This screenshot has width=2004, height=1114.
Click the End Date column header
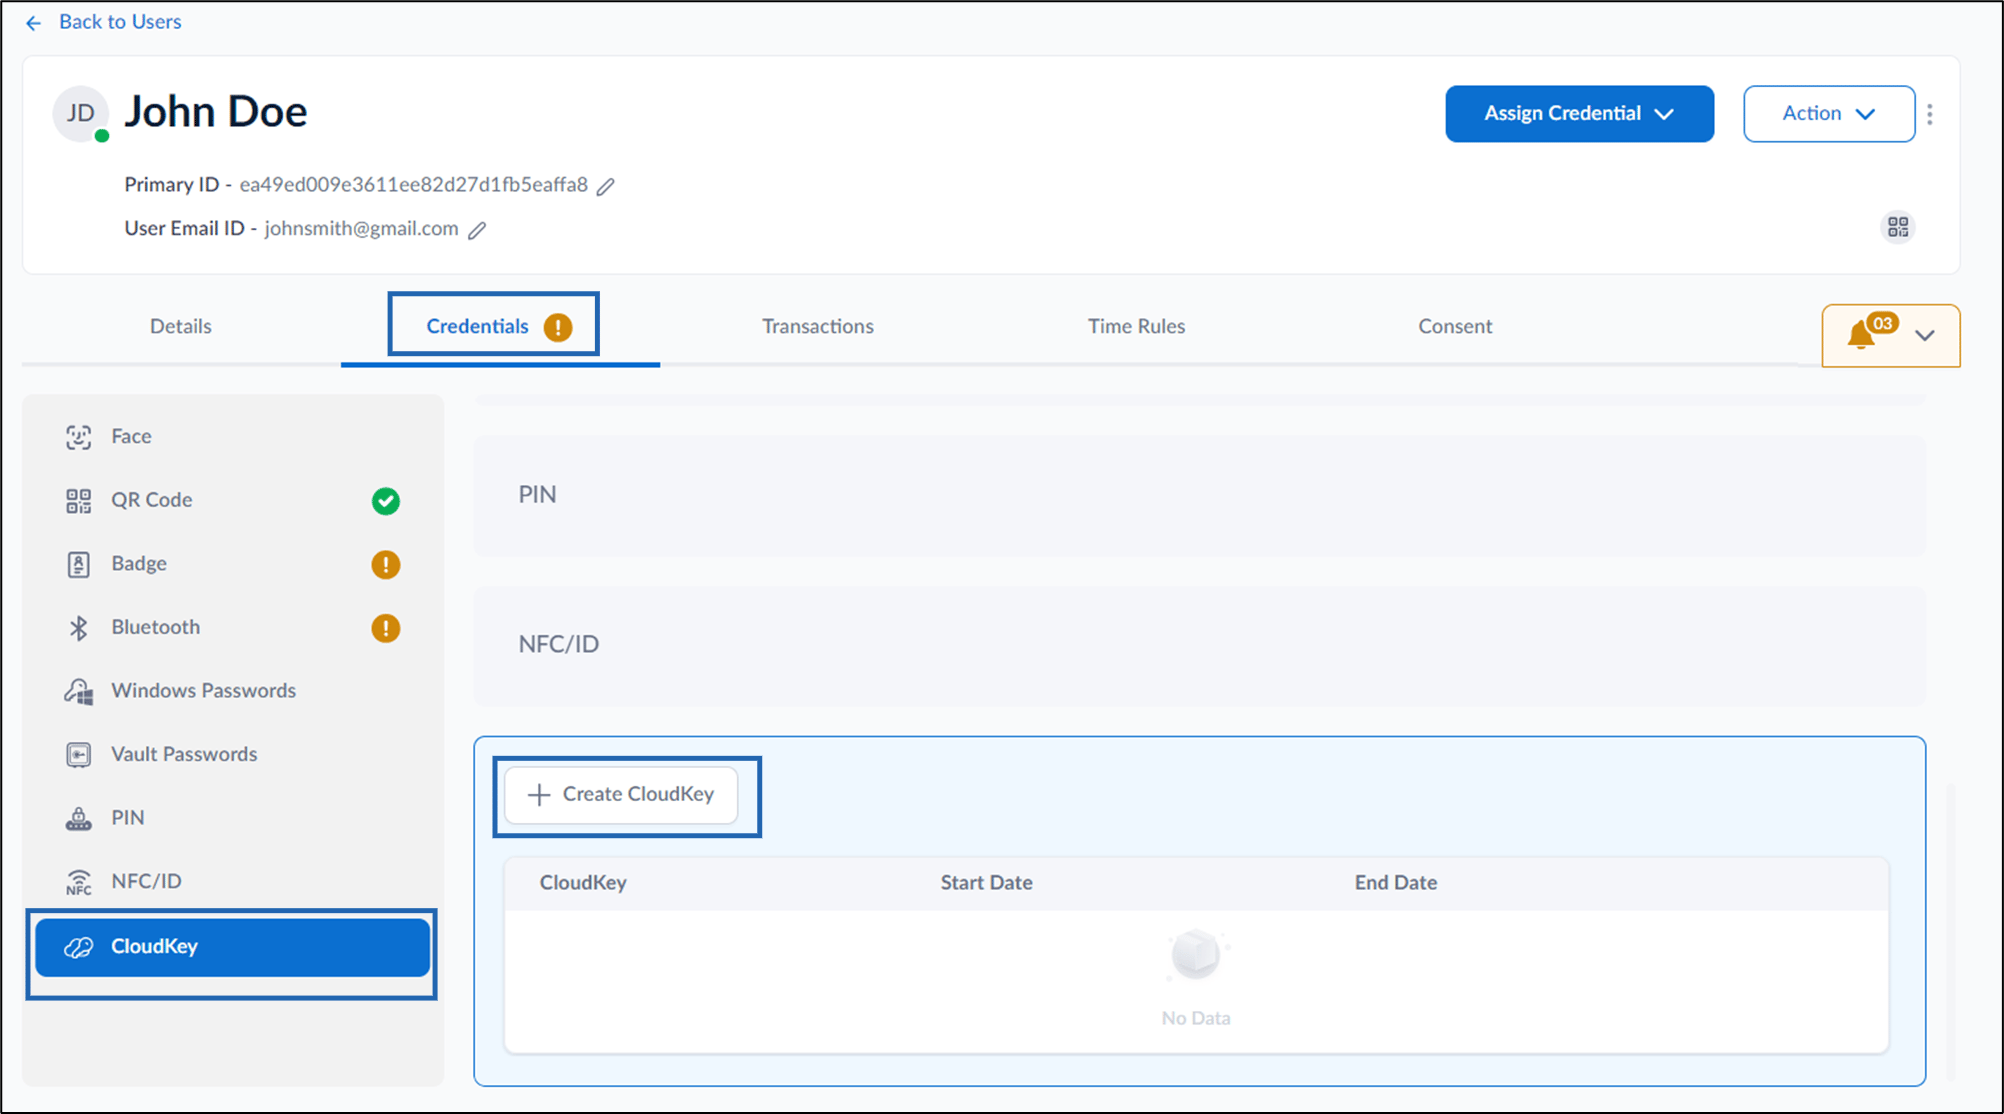(x=1396, y=883)
